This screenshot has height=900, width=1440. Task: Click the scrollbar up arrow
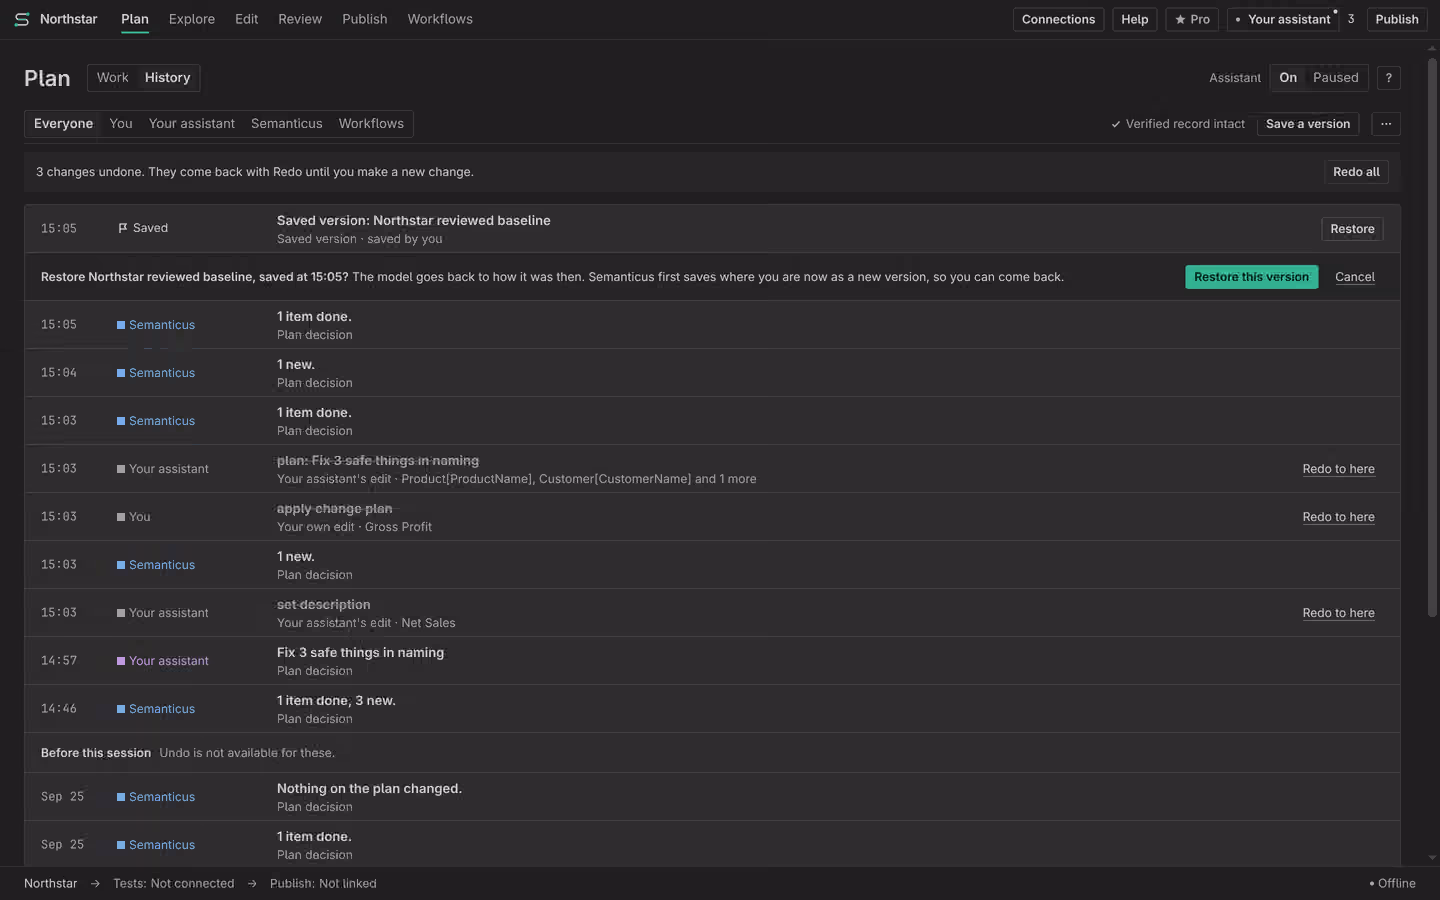(x=1432, y=48)
